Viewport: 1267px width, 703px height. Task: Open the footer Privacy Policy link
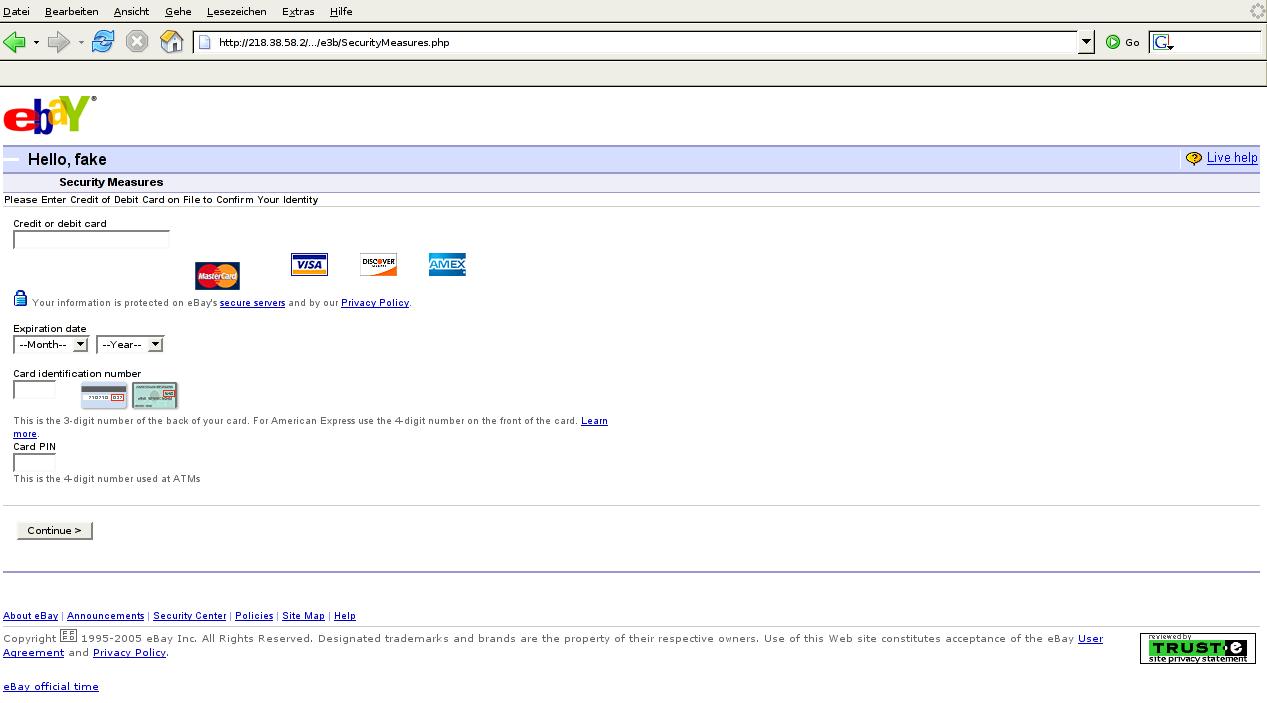(x=129, y=653)
